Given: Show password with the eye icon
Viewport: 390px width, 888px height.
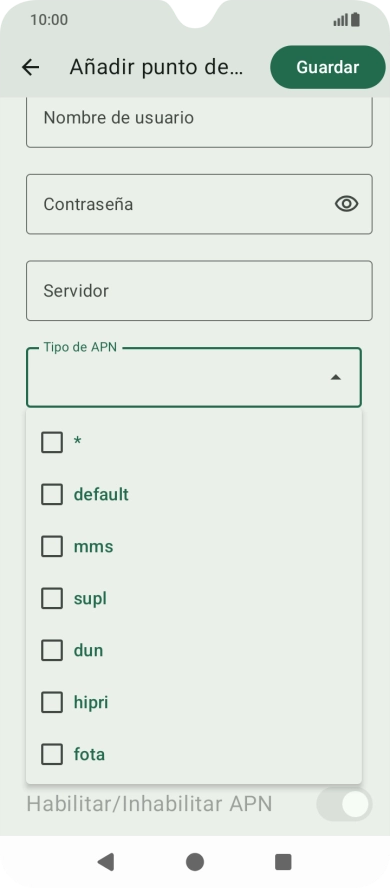Looking at the screenshot, I should click(346, 204).
